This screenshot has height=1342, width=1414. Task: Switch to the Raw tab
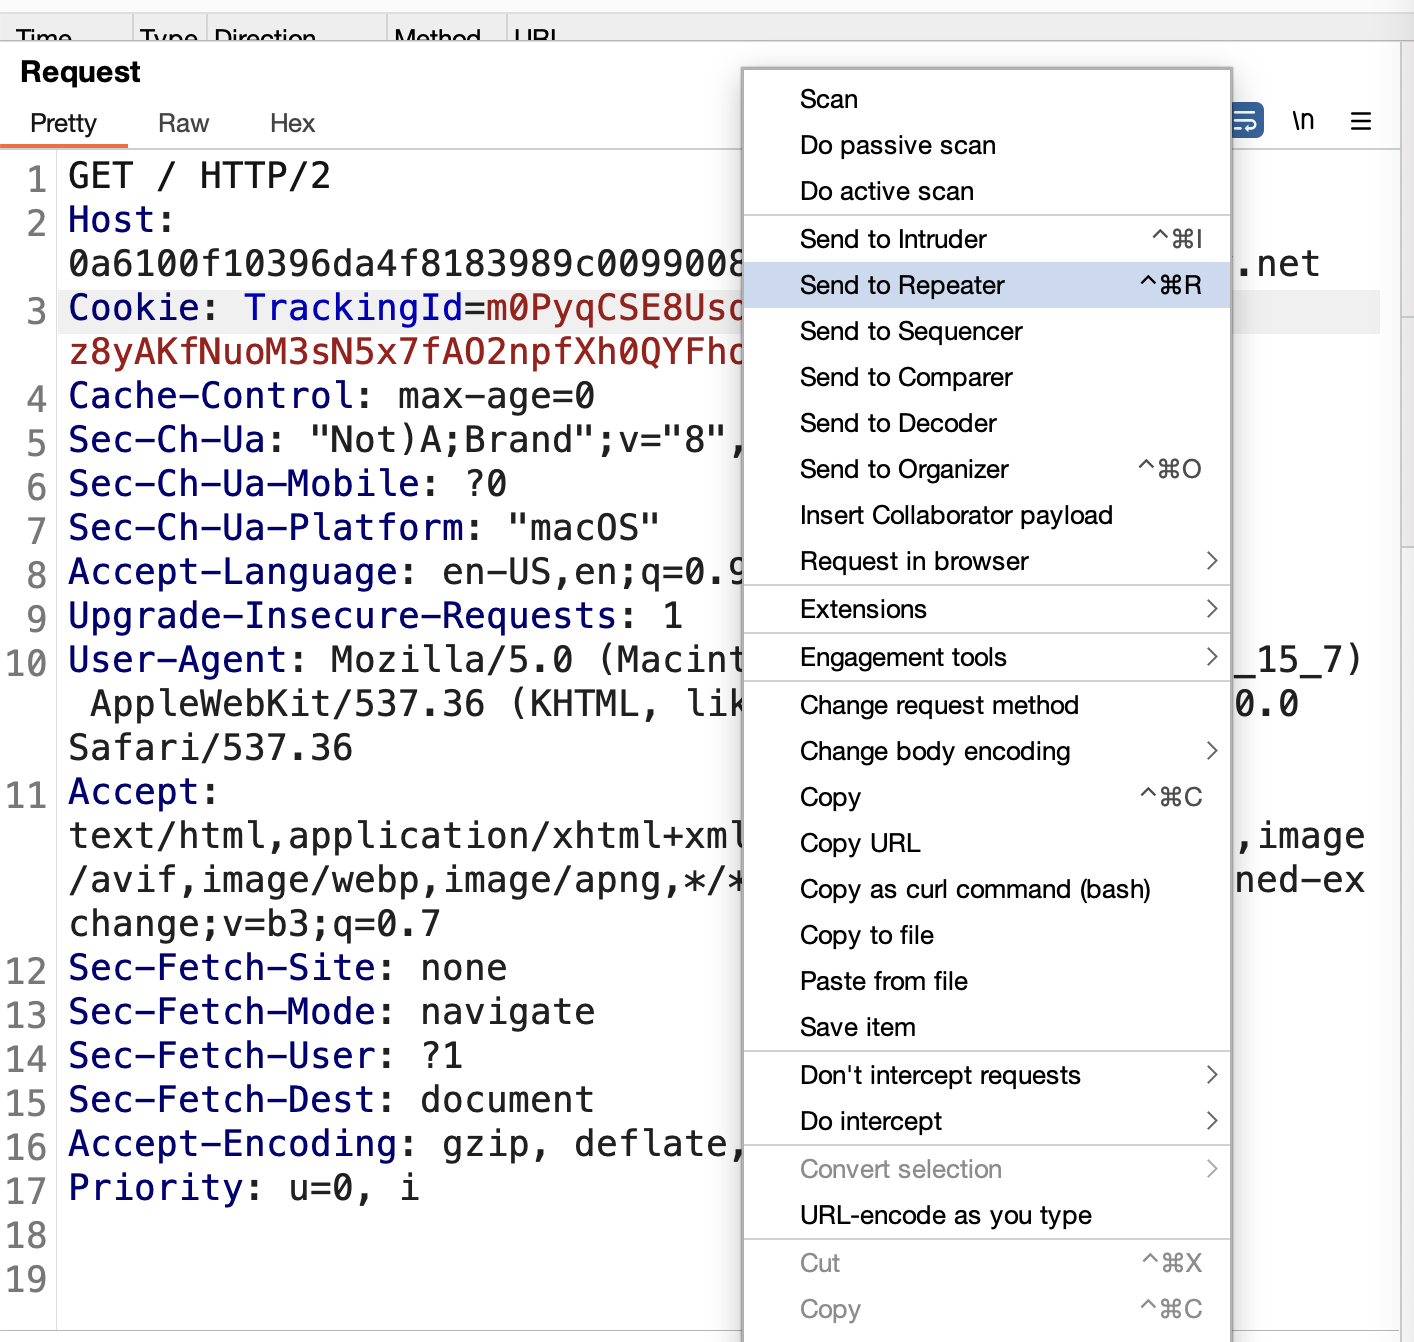point(184,123)
